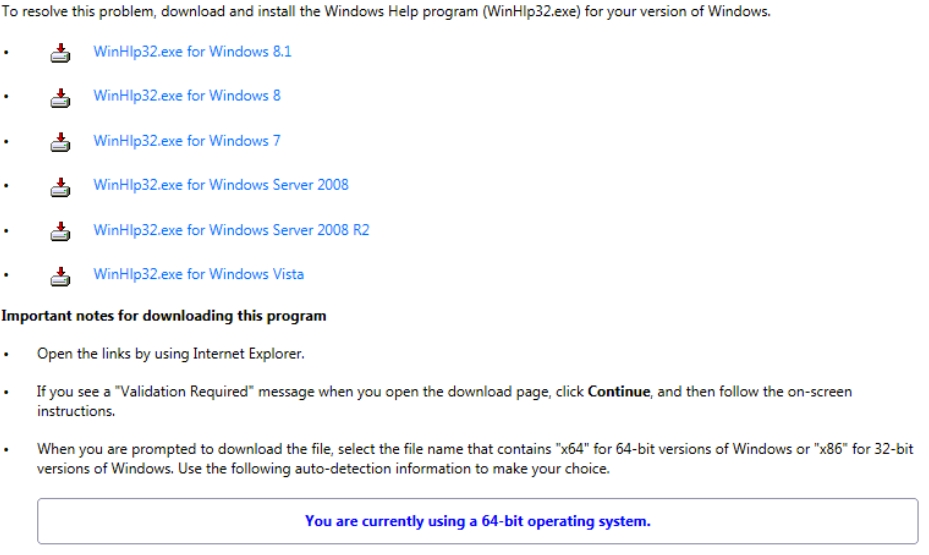929x555 pixels.
Task: Click the 'Important notes for downloading this program' heading
Action: coord(164,316)
